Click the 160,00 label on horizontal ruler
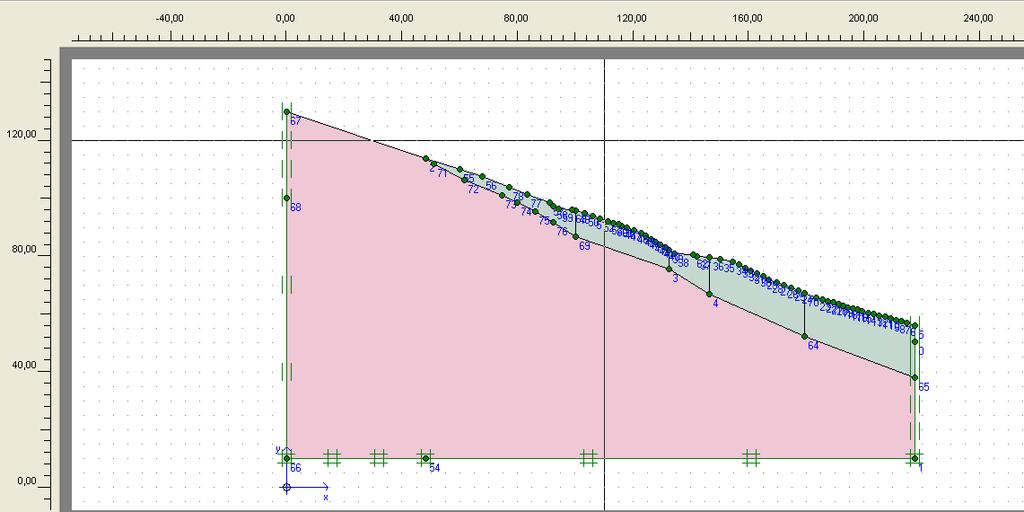 coord(747,18)
